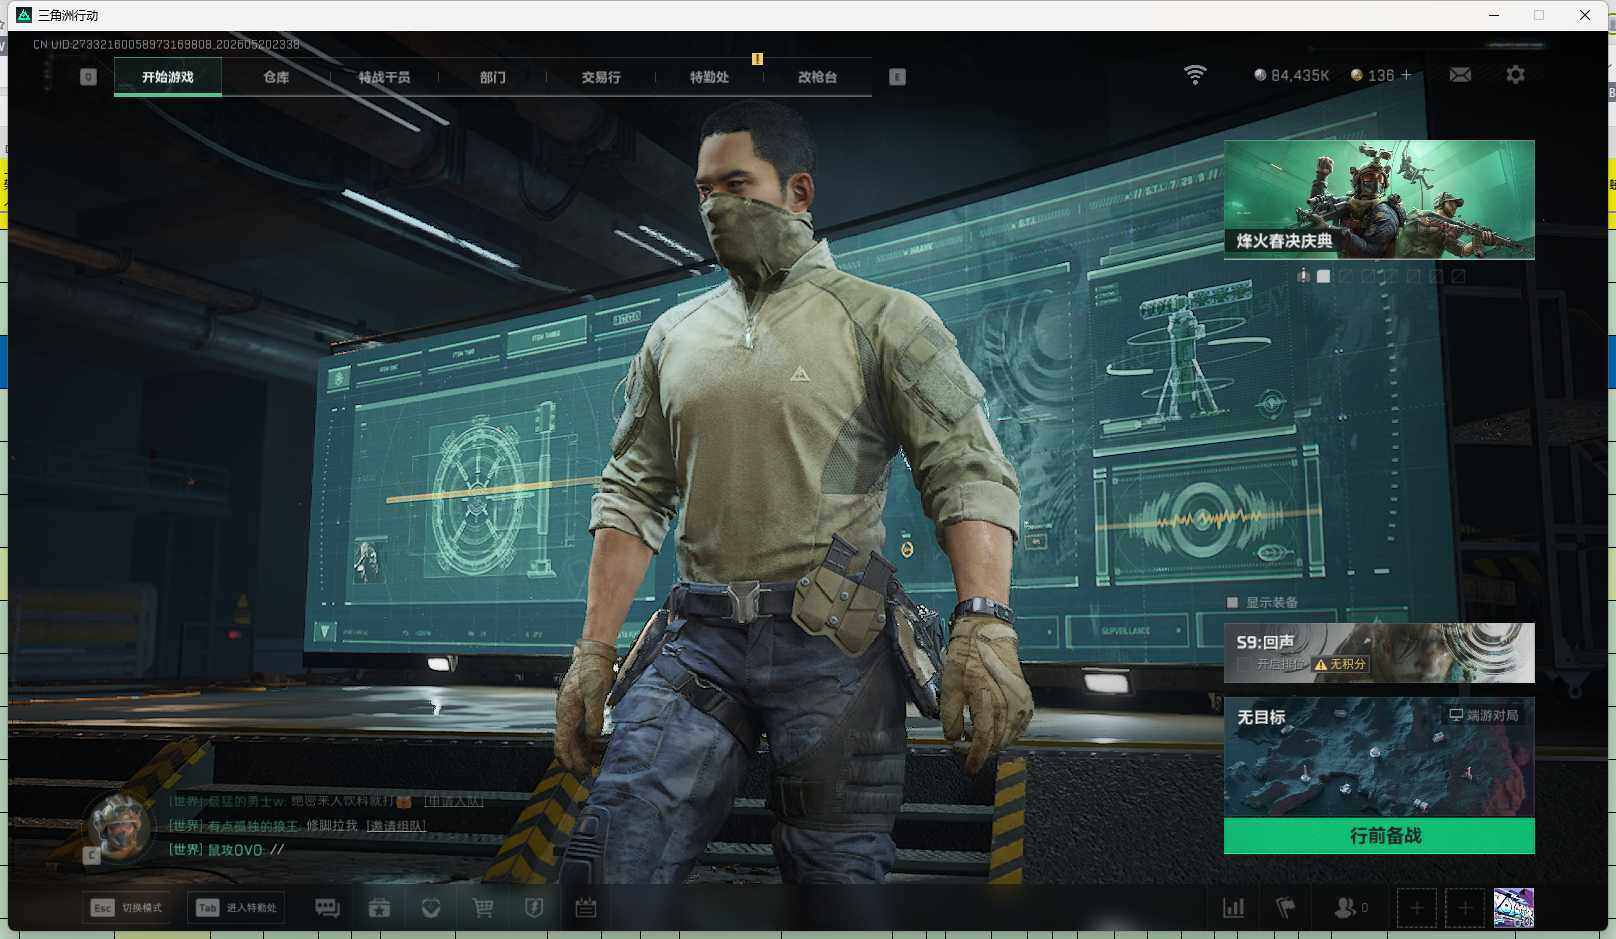
Task: Toggle the 开启排位 ranked checkbox
Action: pyautogui.click(x=1243, y=664)
